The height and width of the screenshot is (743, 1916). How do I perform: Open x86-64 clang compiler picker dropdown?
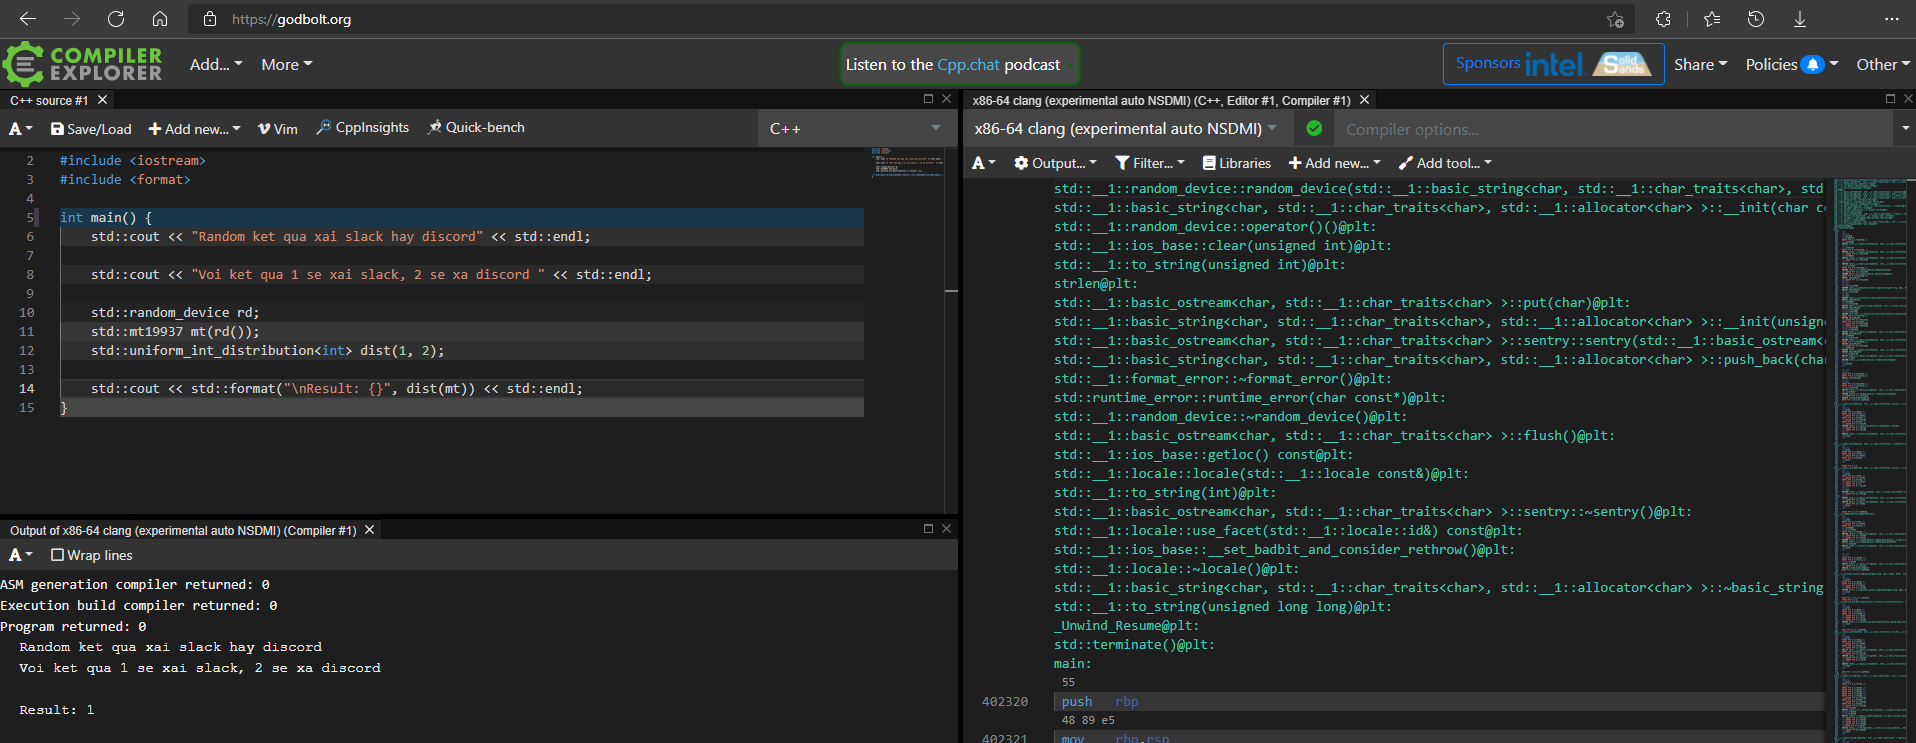[x=1128, y=128]
